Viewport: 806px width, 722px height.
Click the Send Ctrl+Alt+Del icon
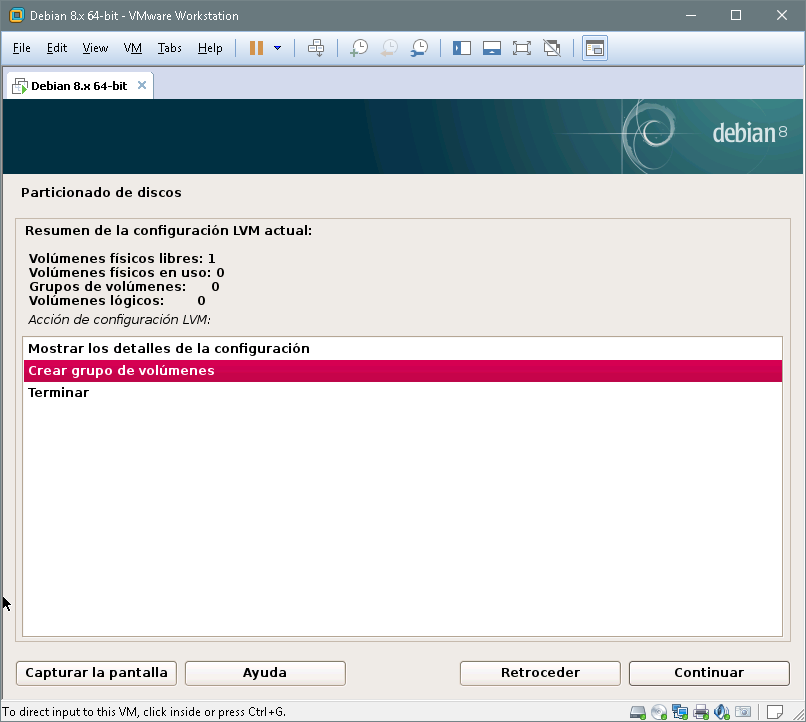[x=316, y=48]
